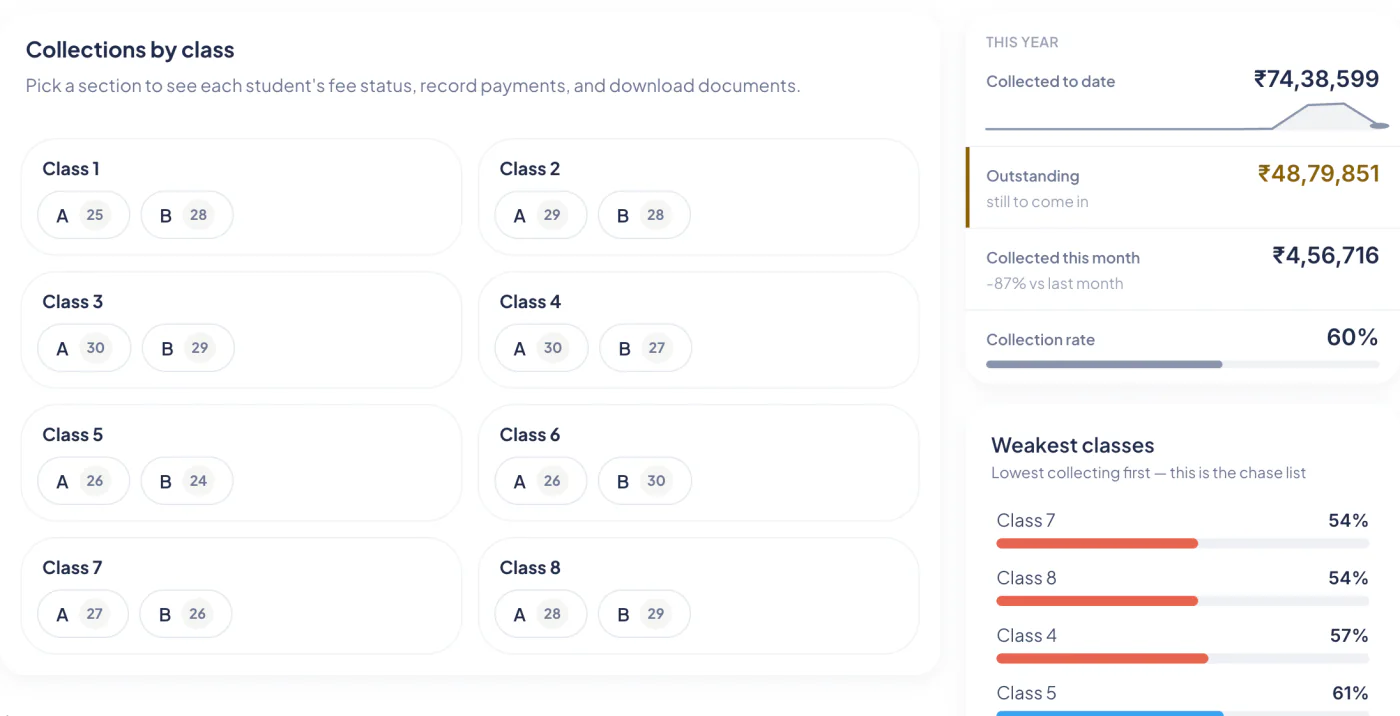Click "Class 7" in the Weakest classes list
The height and width of the screenshot is (716, 1400).
click(1026, 520)
